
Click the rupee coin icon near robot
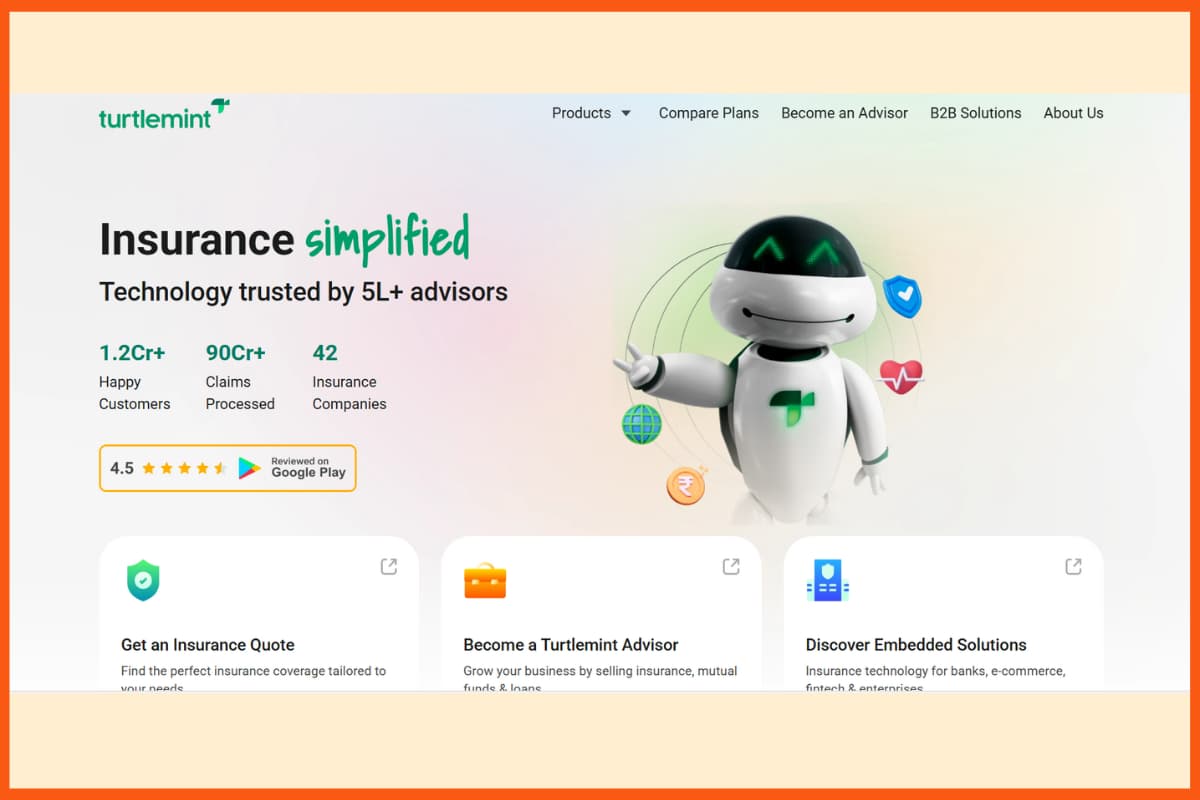click(687, 486)
